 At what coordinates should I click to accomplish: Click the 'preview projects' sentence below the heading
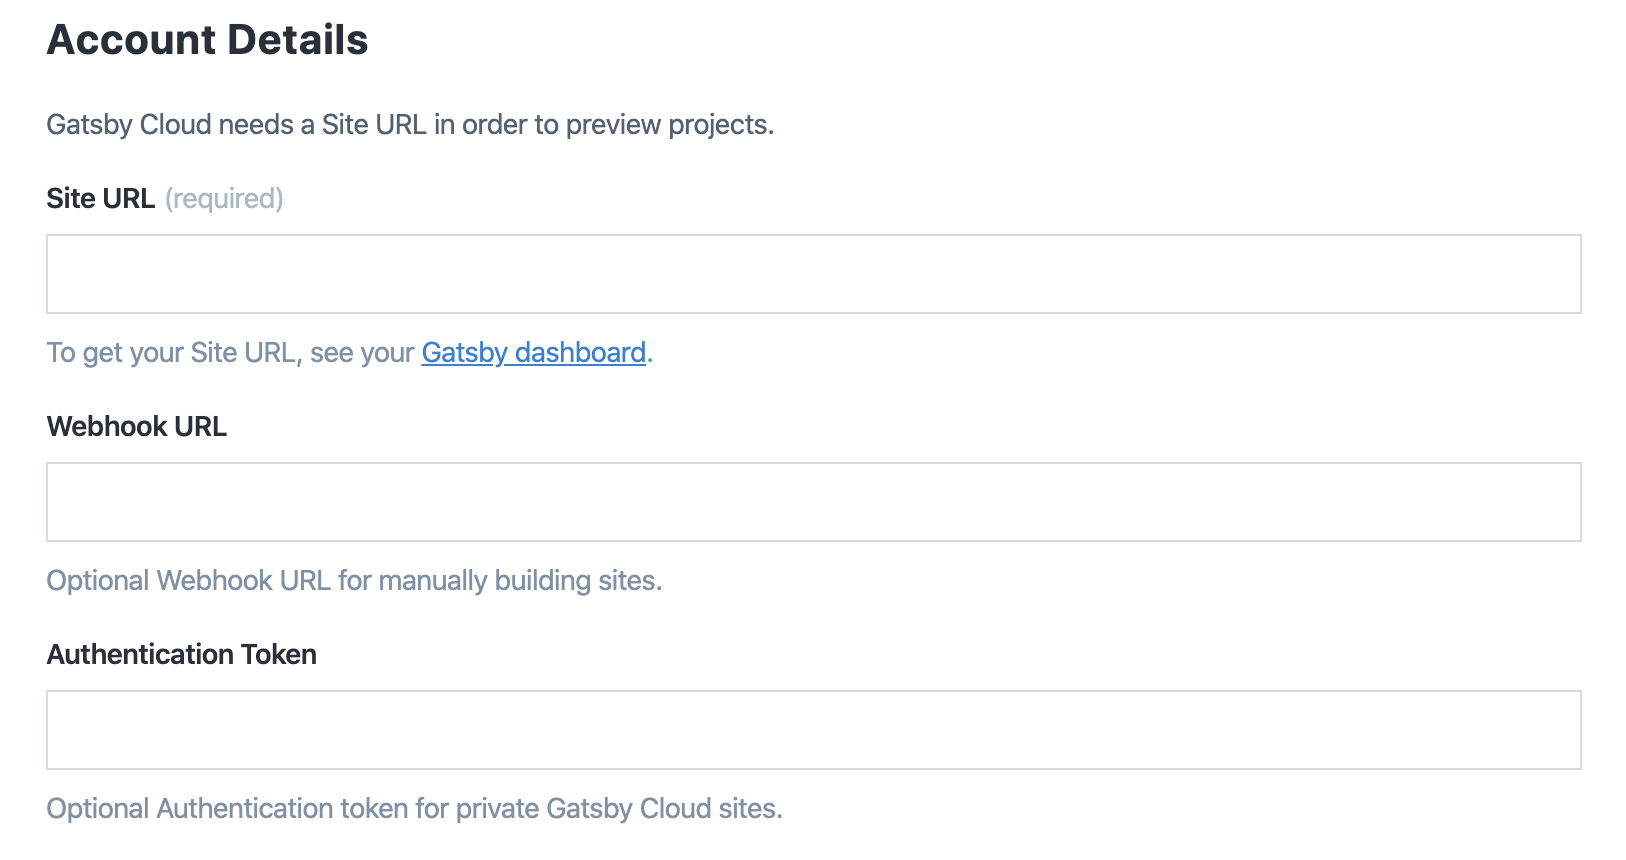[670, 125]
